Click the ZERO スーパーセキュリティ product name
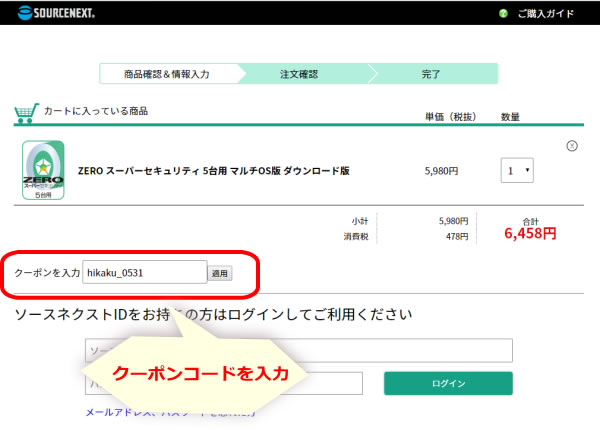The width and height of the screenshot is (600, 430). [x=214, y=171]
